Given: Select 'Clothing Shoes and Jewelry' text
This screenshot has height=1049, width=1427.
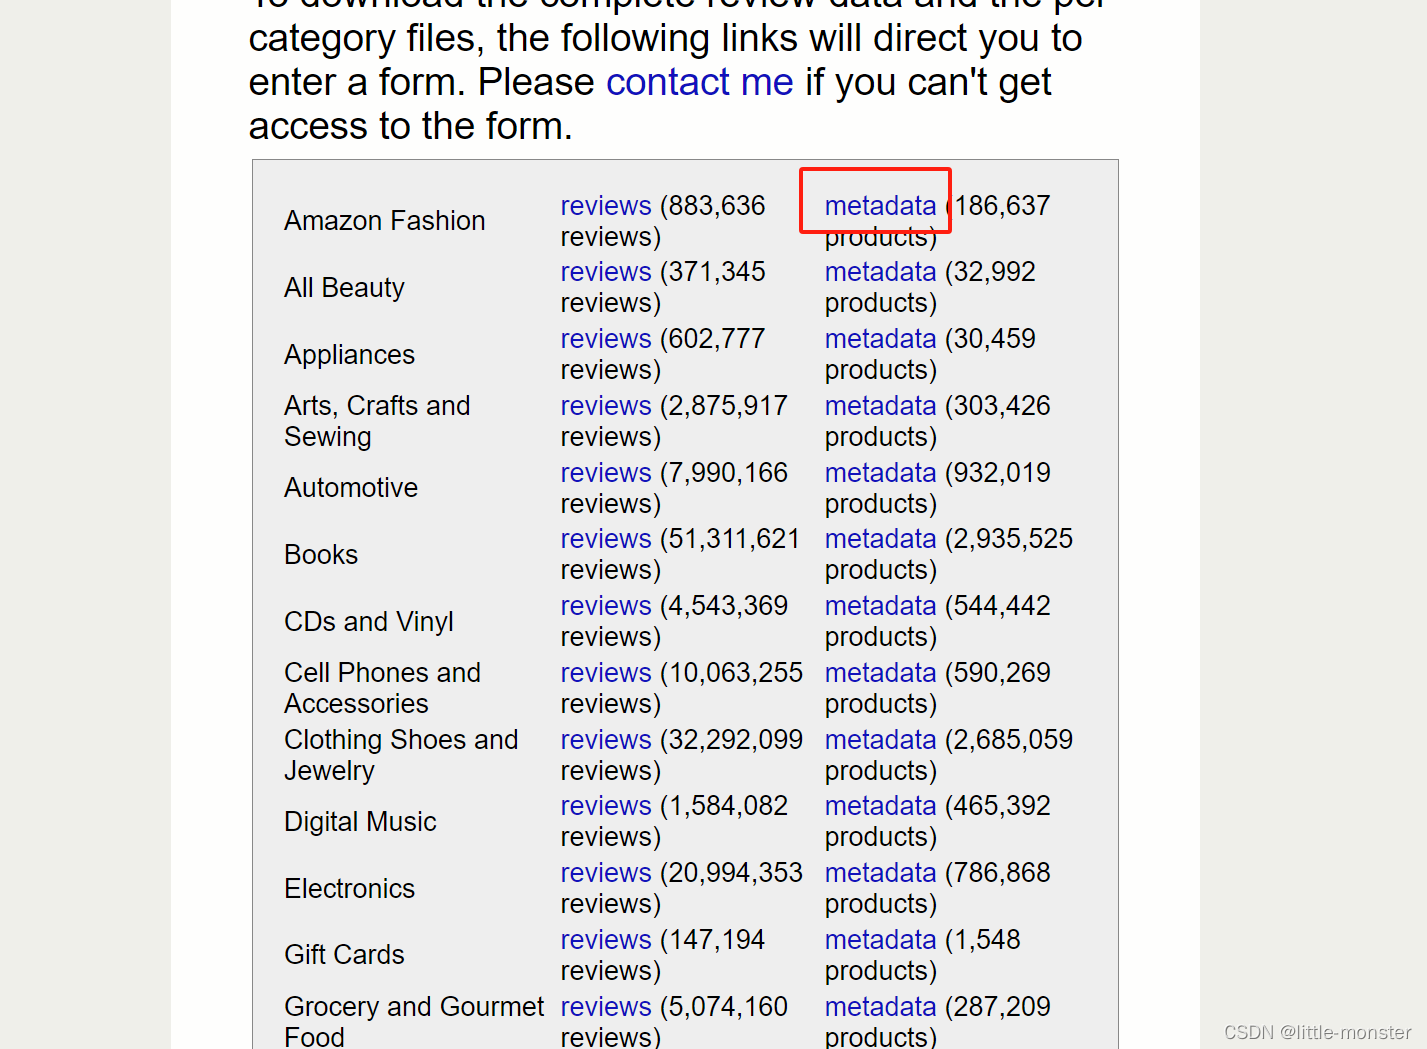Looking at the screenshot, I should click(401, 755).
